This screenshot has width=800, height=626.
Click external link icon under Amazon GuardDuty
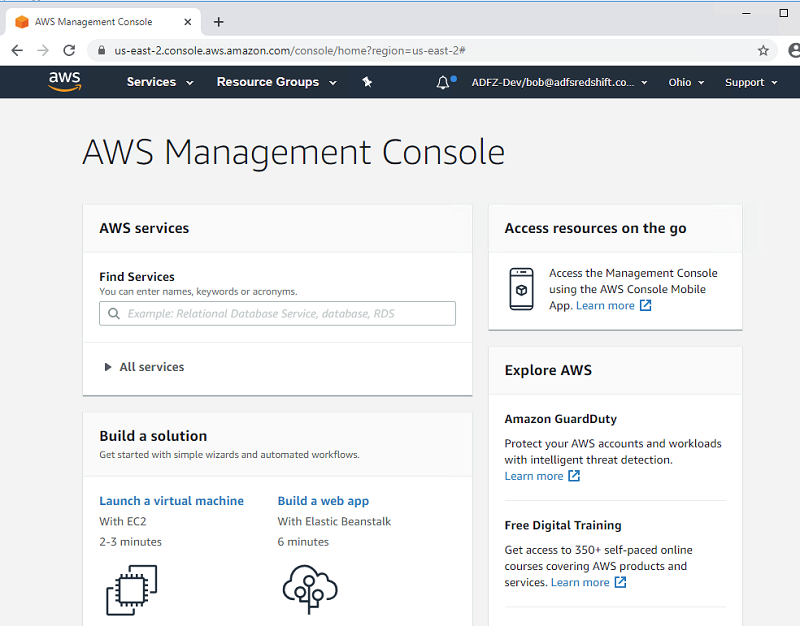click(574, 475)
